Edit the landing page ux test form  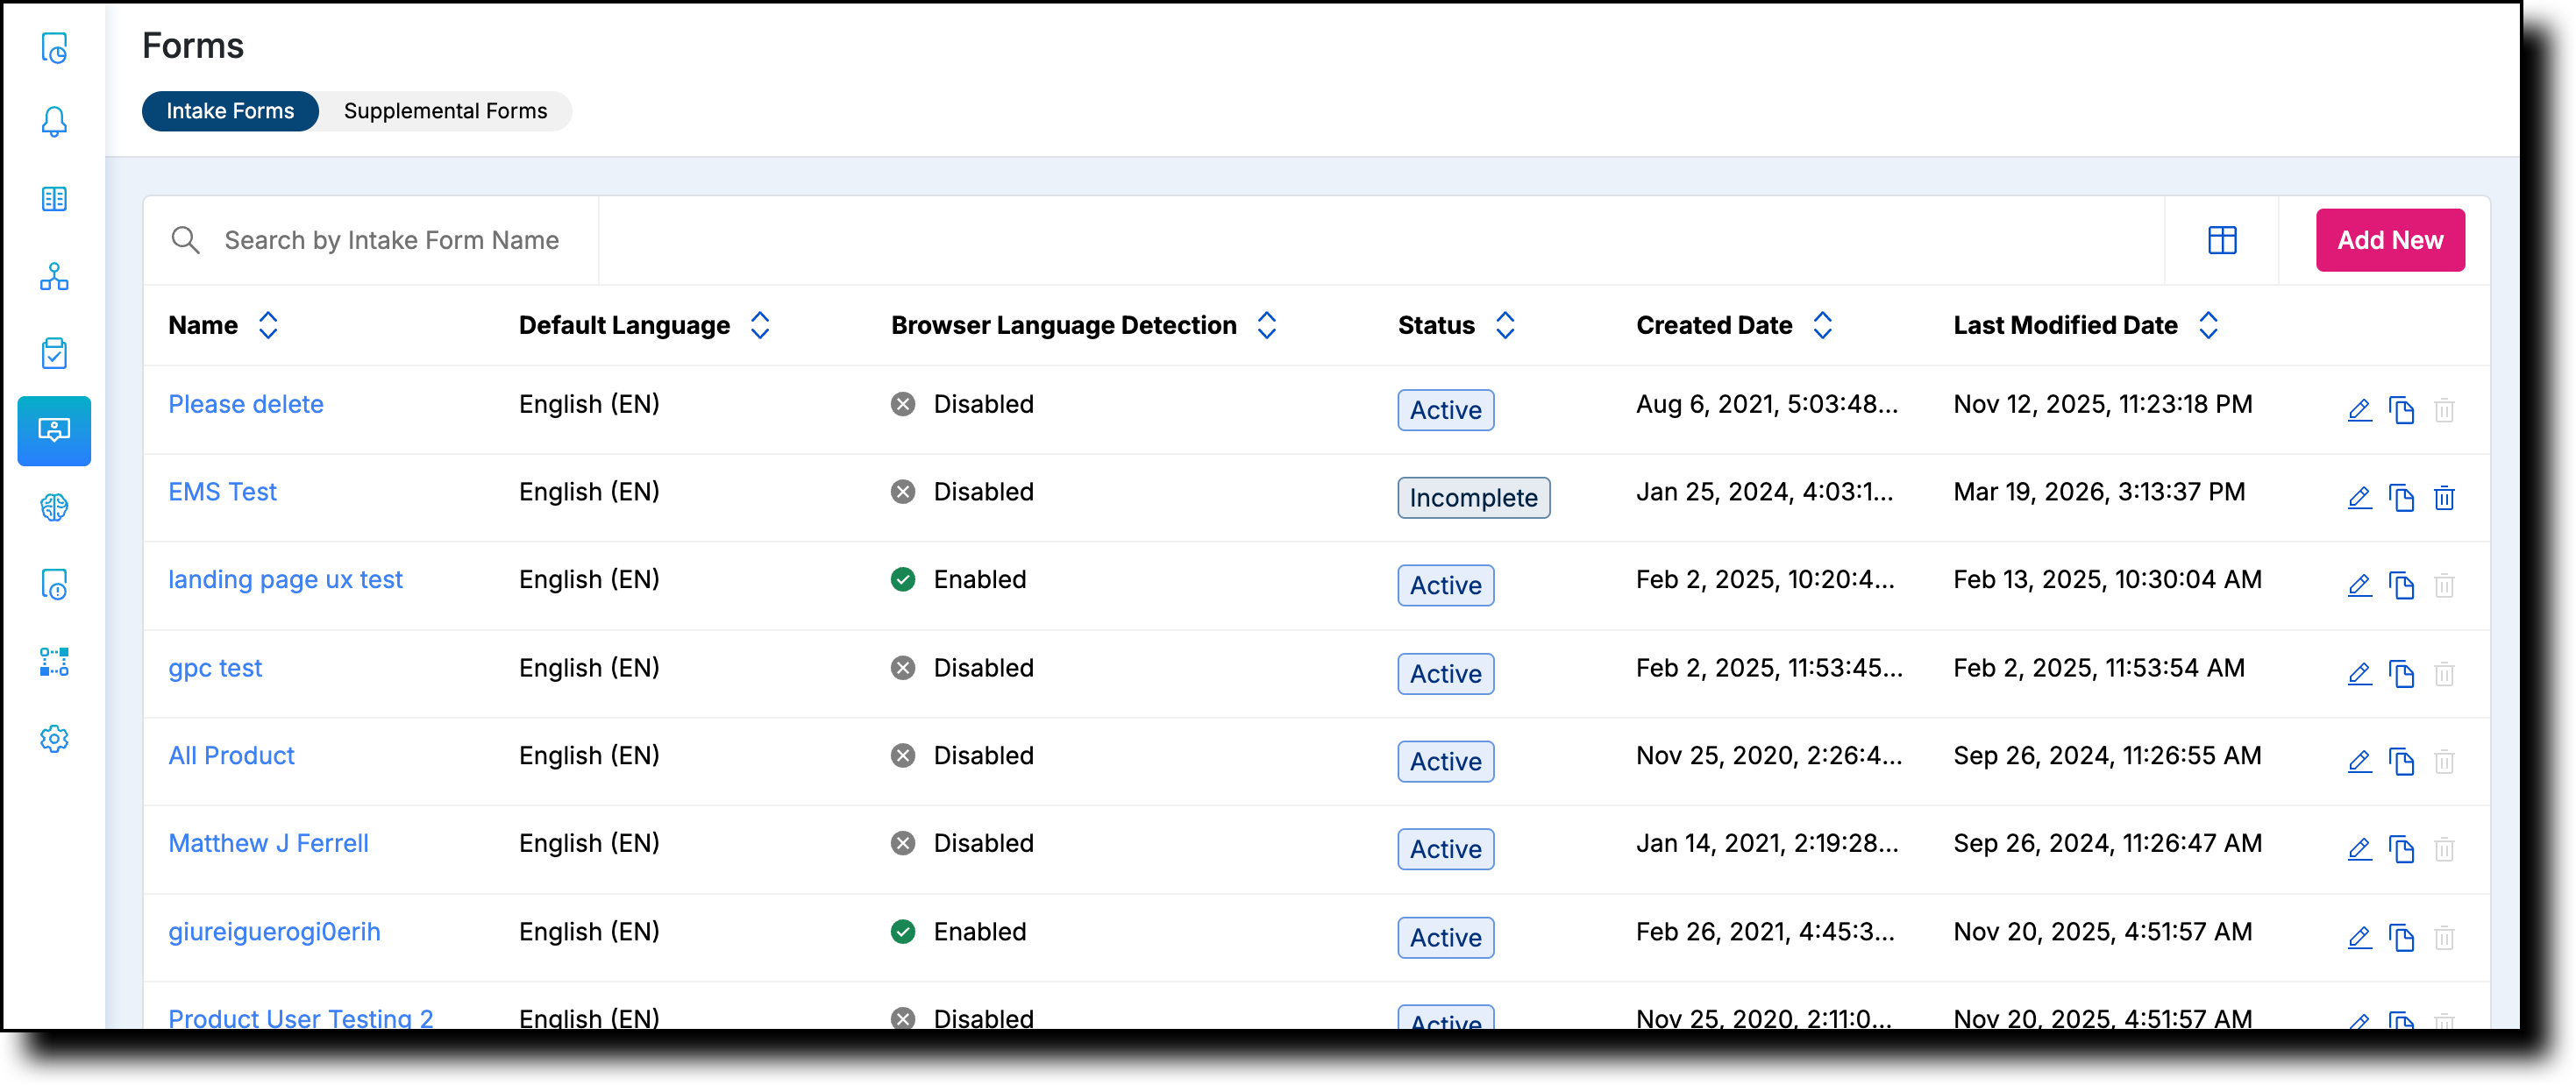(x=2359, y=586)
